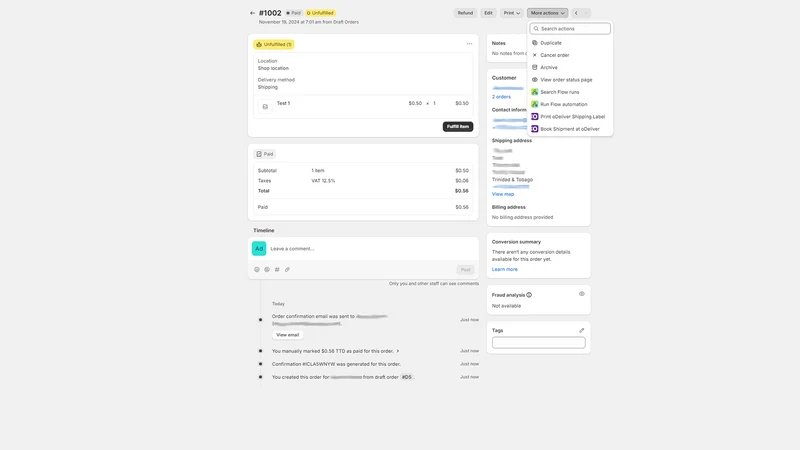Click the Refund button
Screen dimensions: 800x450
[465, 13]
